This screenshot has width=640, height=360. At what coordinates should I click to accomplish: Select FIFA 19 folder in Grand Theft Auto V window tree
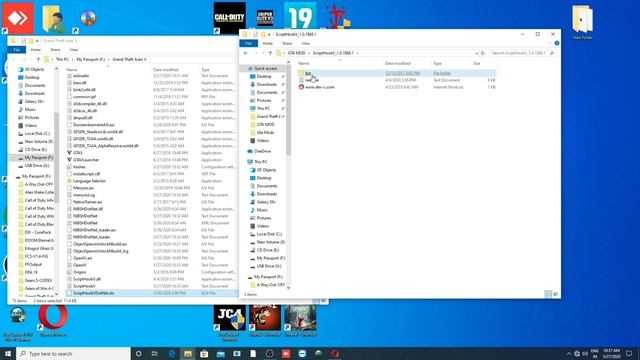coord(31,272)
